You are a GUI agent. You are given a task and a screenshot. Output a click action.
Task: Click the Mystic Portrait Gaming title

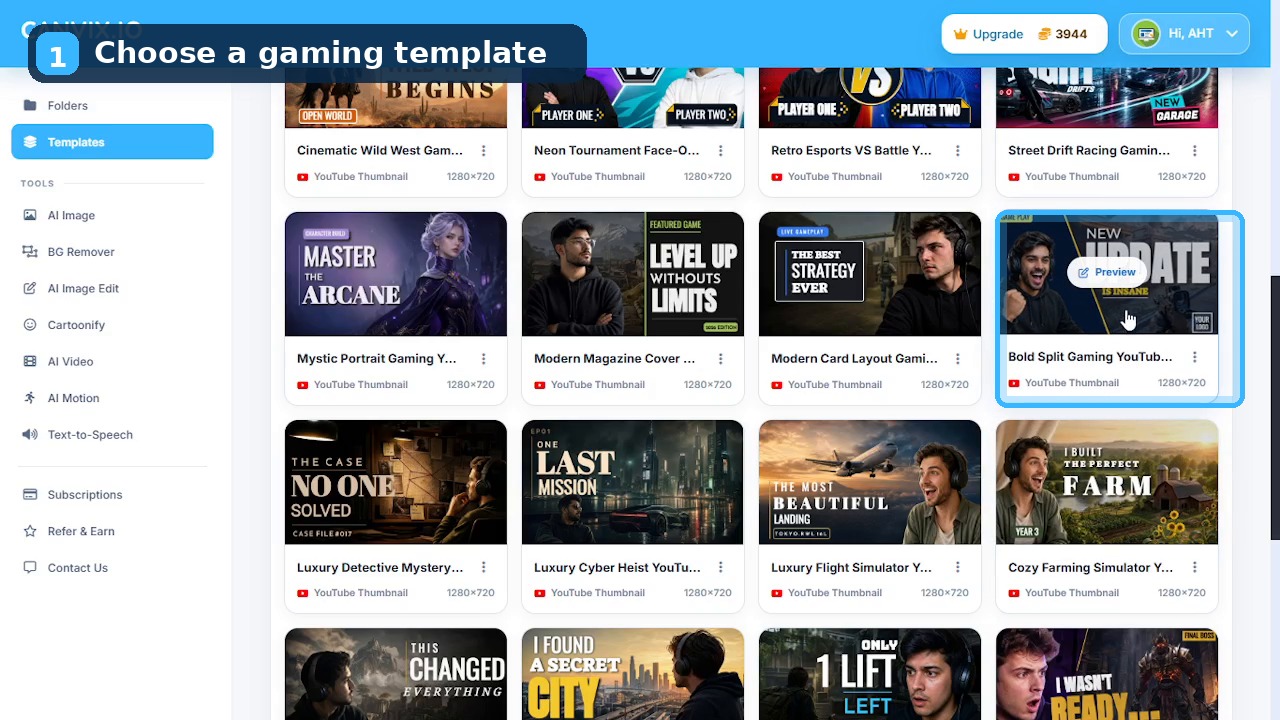[377, 359]
